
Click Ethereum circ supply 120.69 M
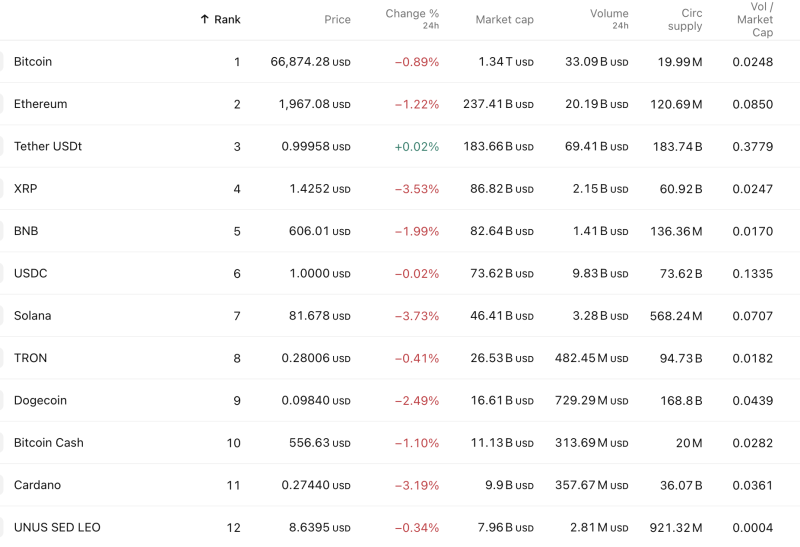[x=676, y=104]
